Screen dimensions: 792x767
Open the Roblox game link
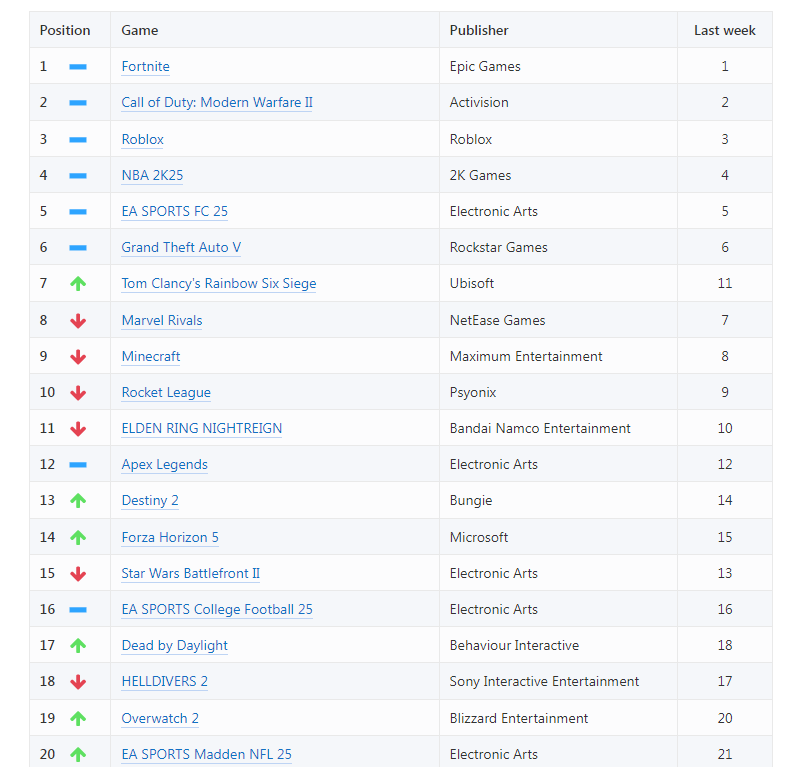click(x=142, y=139)
